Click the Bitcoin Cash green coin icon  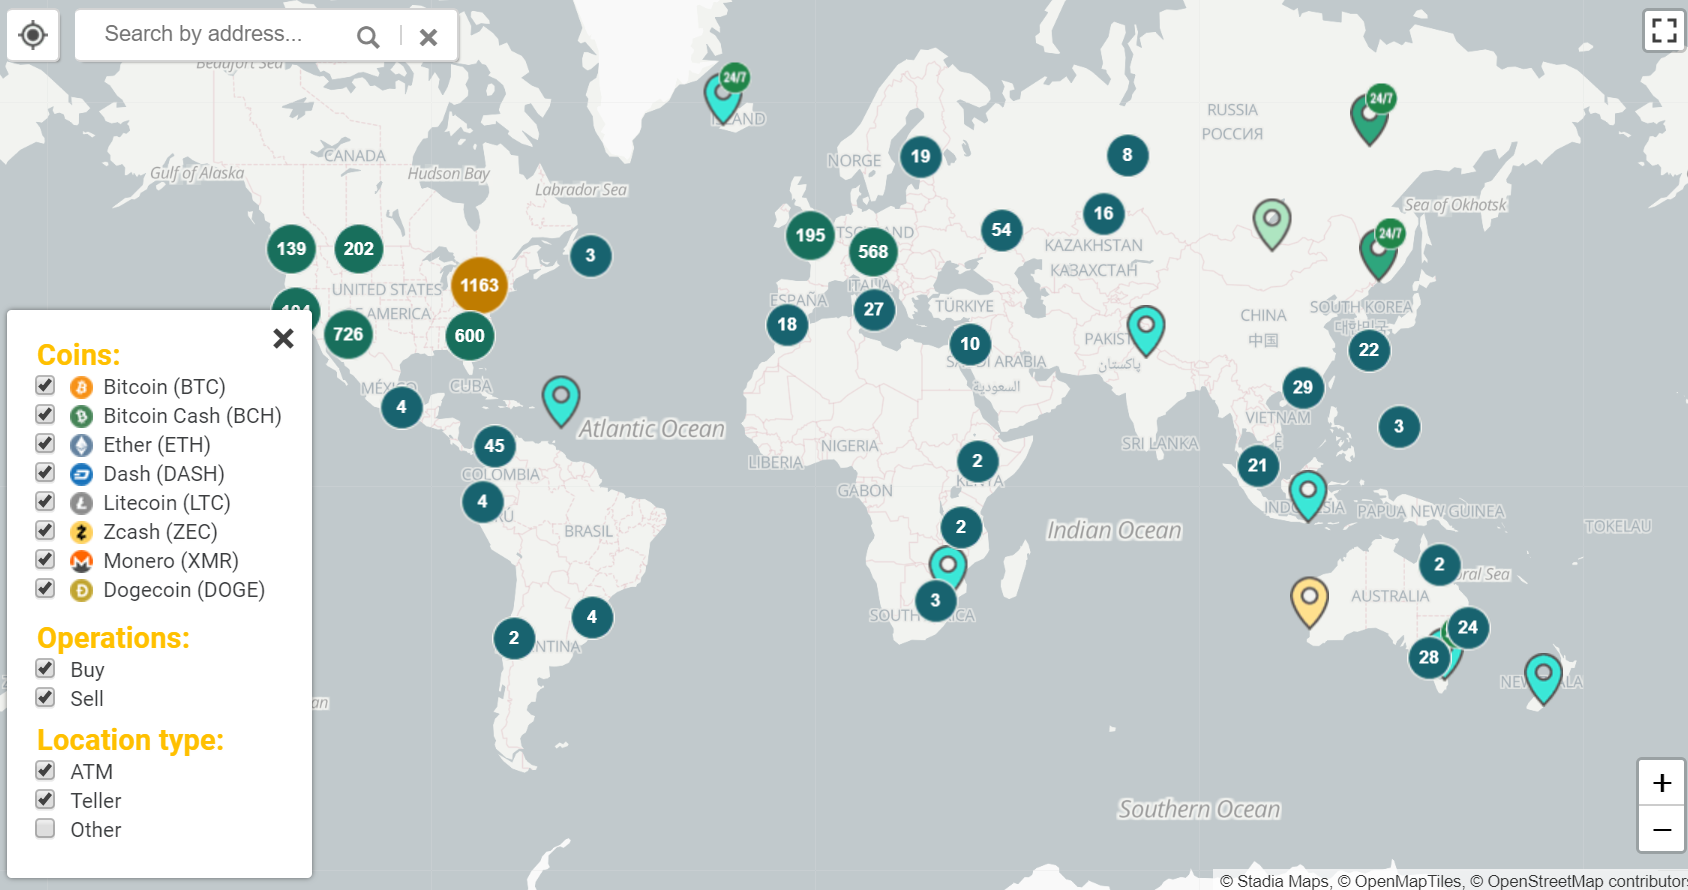[81, 416]
